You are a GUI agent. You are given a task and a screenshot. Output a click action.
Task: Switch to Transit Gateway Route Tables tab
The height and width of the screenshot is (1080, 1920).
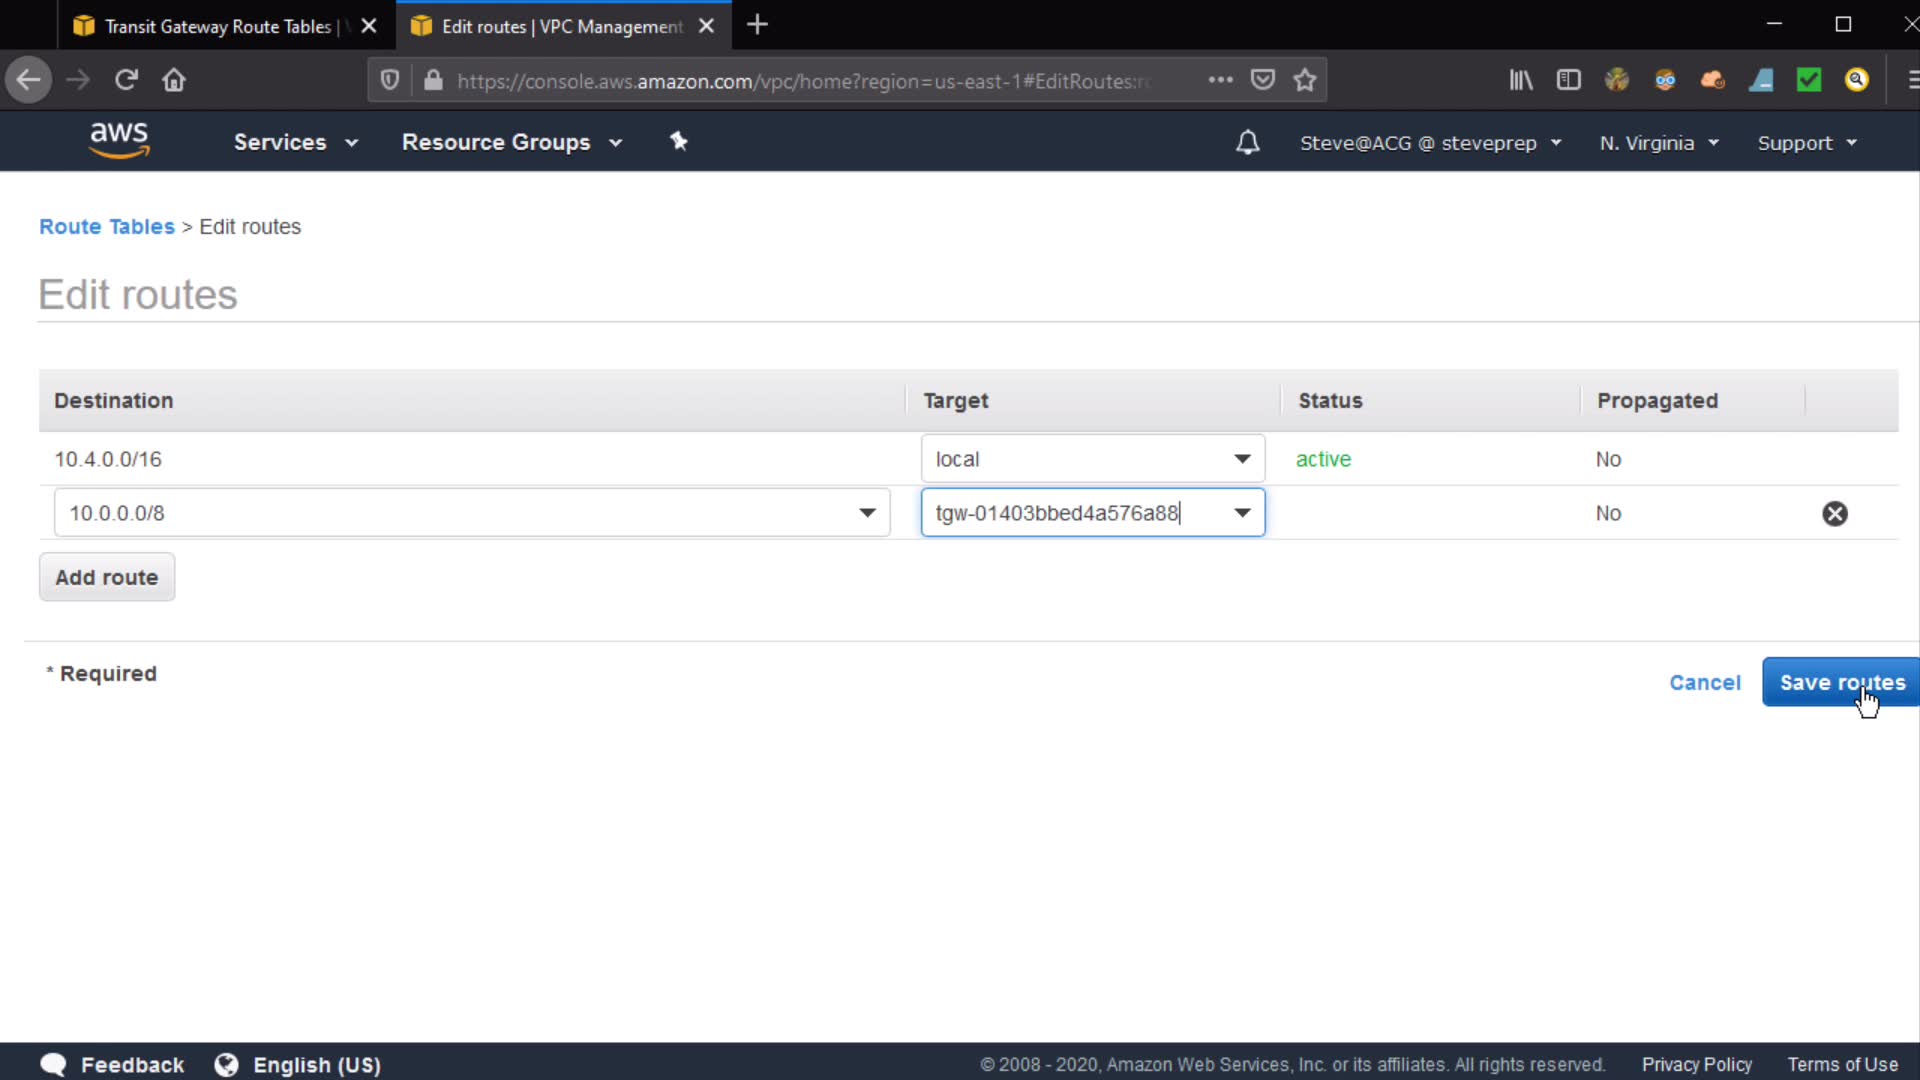(218, 26)
